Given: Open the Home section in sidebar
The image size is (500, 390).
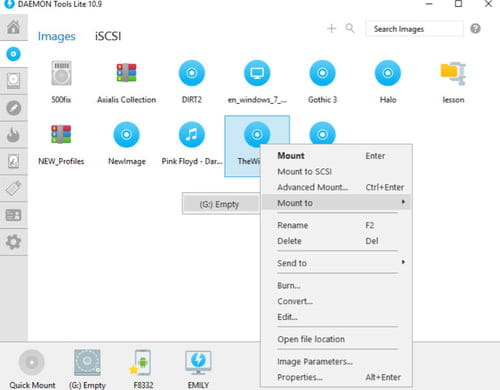Looking at the screenshot, I should (x=13, y=27).
